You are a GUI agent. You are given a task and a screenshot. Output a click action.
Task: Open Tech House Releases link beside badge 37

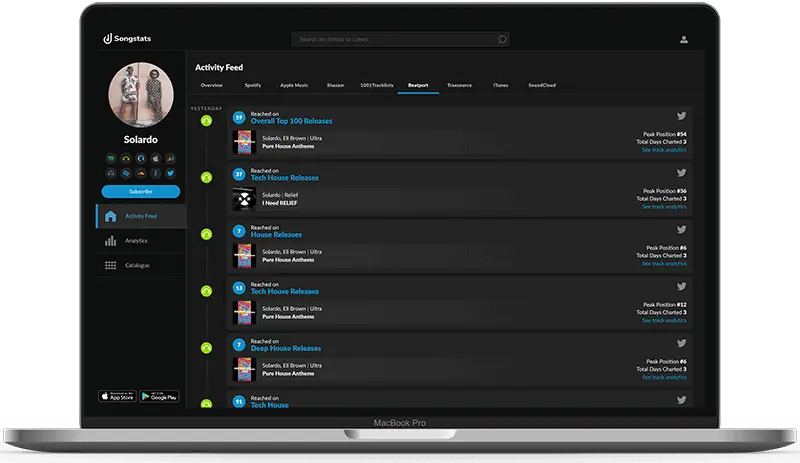tap(284, 178)
